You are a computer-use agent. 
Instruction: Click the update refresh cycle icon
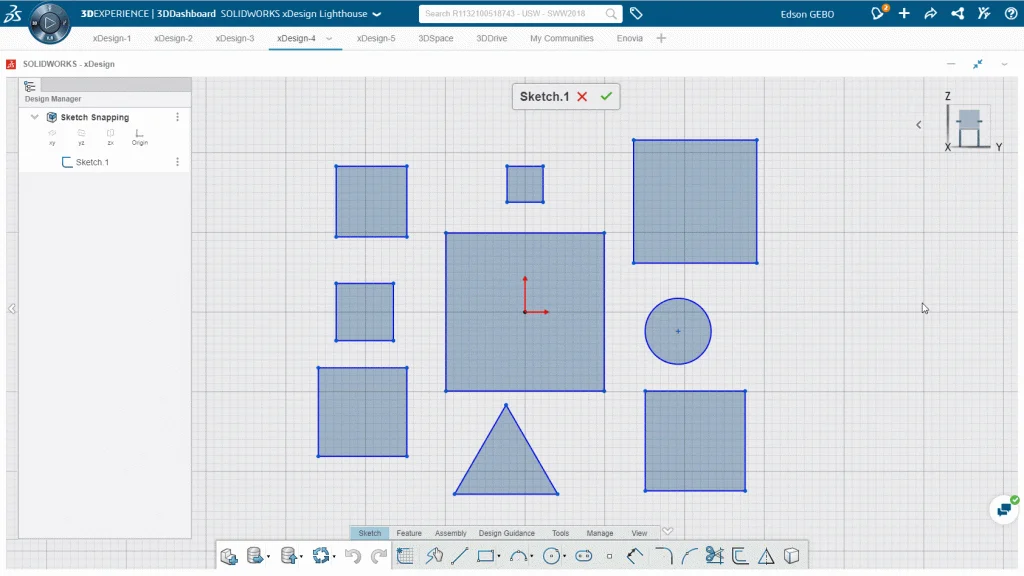pyautogui.click(x=321, y=556)
